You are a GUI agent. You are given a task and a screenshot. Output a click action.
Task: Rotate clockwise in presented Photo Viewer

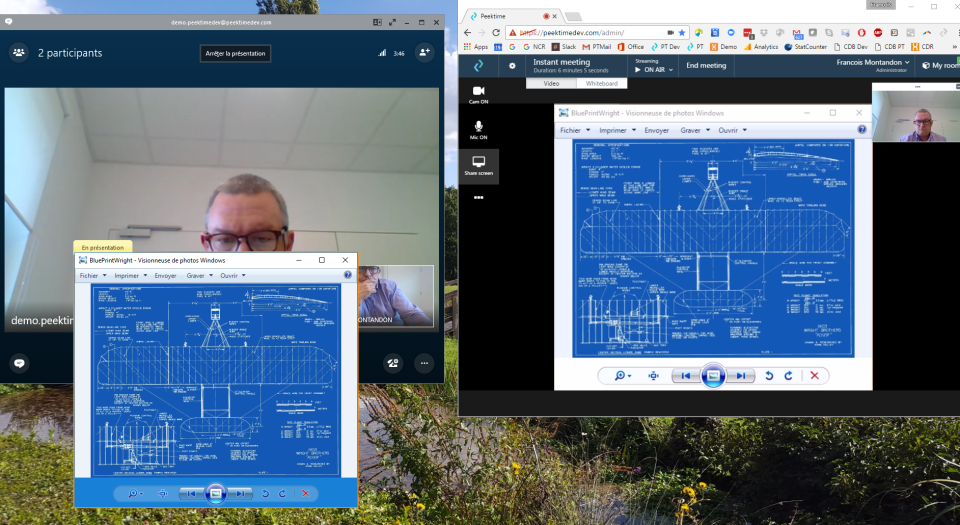click(x=282, y=494)
